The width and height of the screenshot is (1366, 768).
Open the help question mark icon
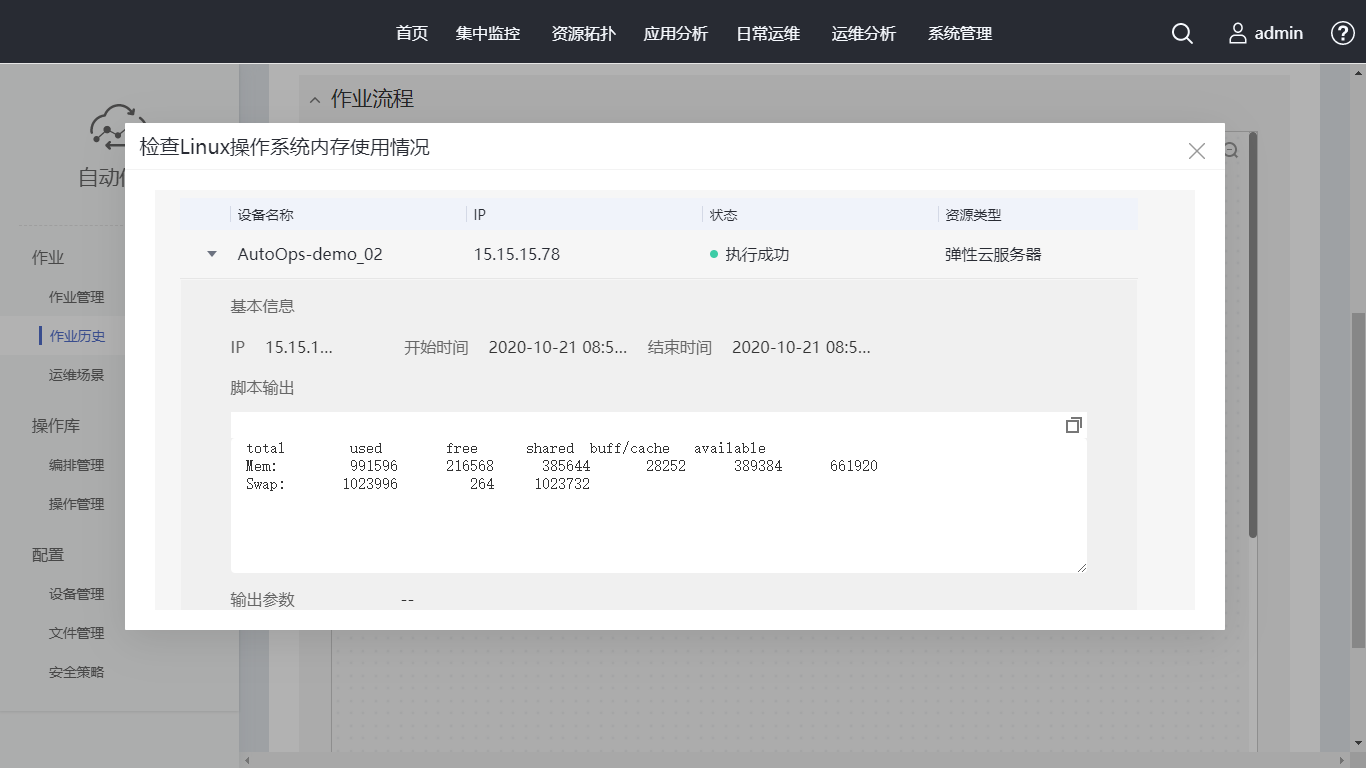click(x=1342, y=33)
